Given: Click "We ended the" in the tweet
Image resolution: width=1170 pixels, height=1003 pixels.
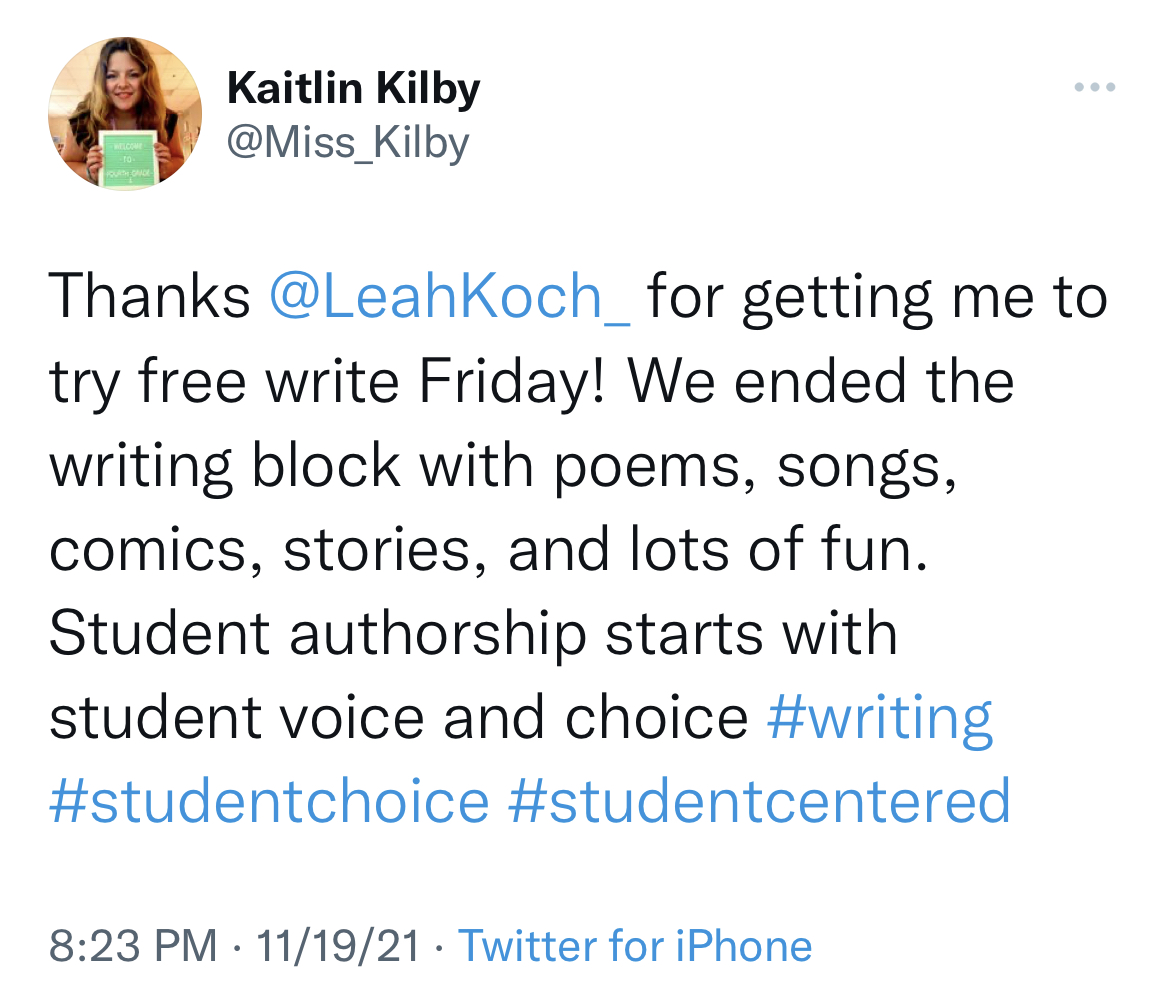Looking at the screenshot, I should tap(820, 381).
